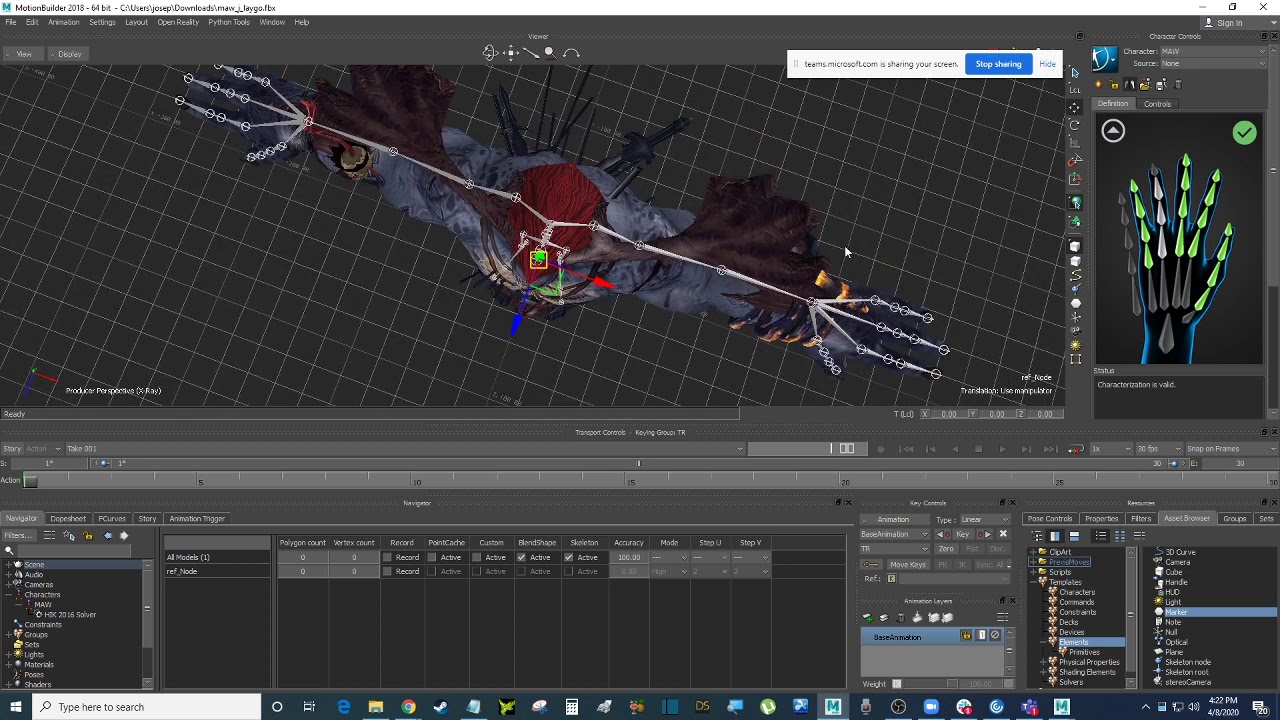The image size is (1280, 720).
Task: Check Record for All Models row
Action: pyautogui.click(x=387, y=557)
